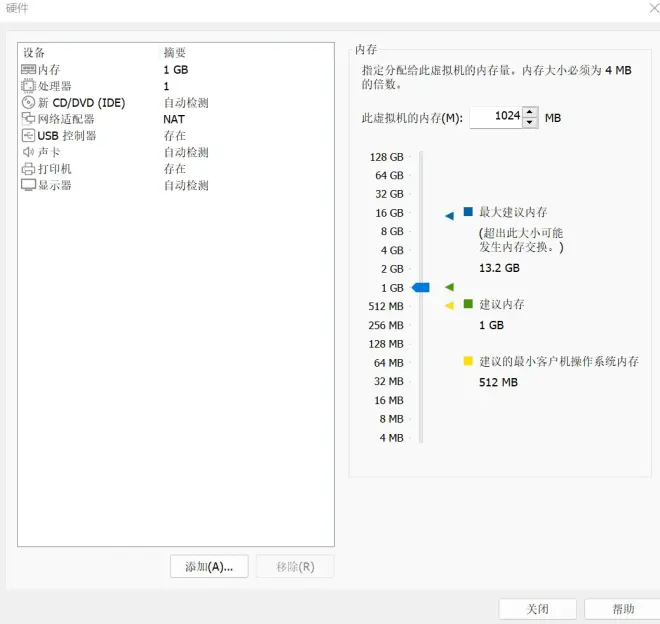The width and height of the screenshot is (660, 624).
Task: Click the 关闭 button
Action: tap(538, 609)
